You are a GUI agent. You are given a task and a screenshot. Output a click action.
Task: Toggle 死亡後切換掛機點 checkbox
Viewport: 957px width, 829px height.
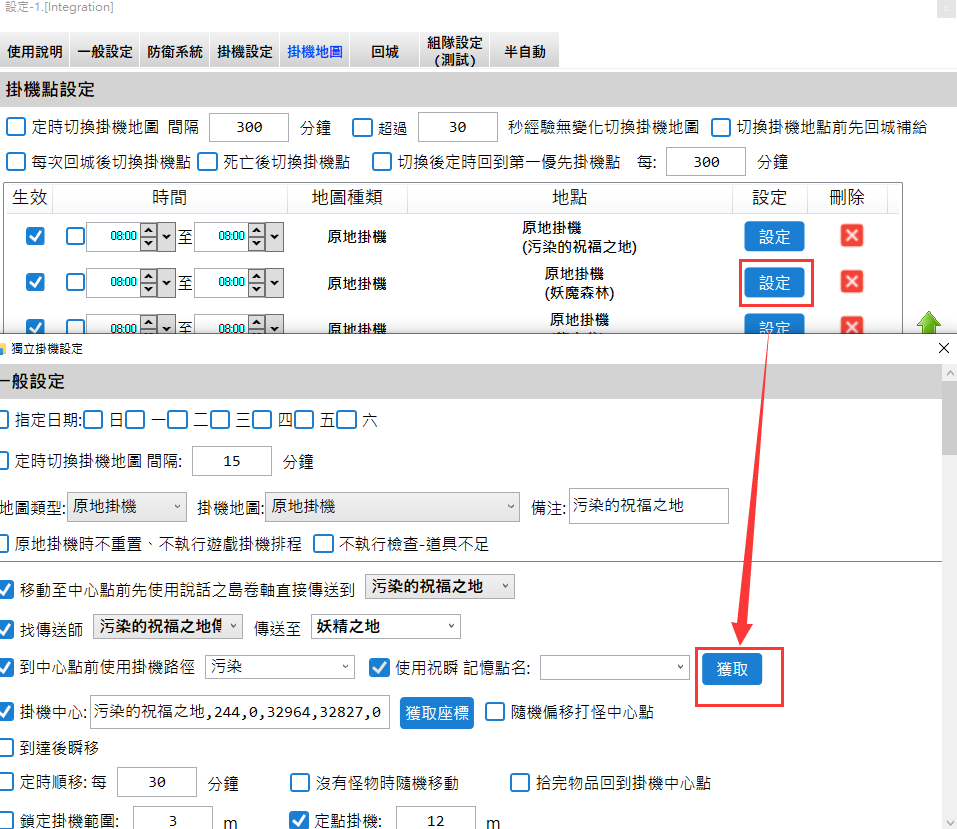pos(207,161)
